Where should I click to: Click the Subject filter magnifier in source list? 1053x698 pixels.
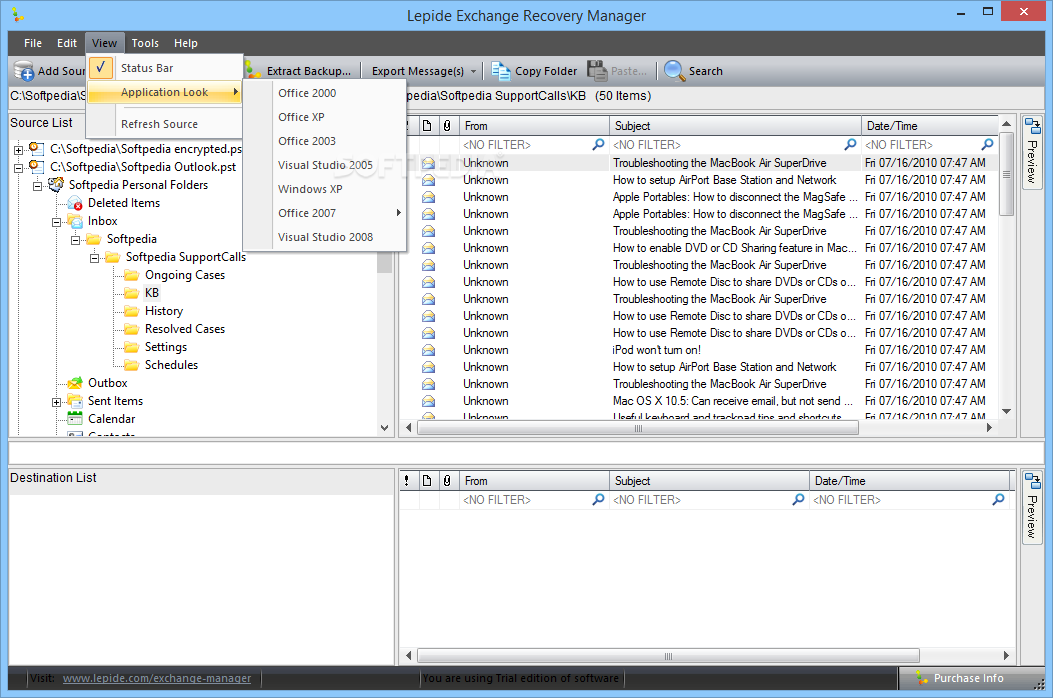coord(850,144)
